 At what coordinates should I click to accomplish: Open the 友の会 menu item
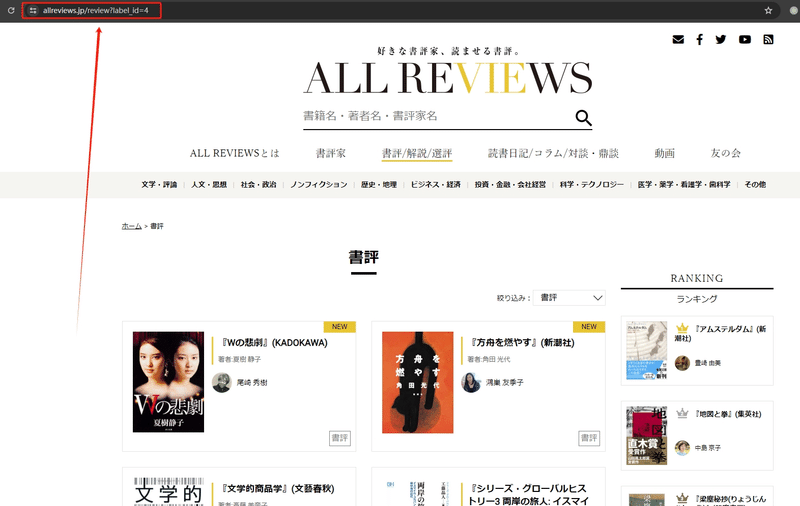click(x=726, y=153)
